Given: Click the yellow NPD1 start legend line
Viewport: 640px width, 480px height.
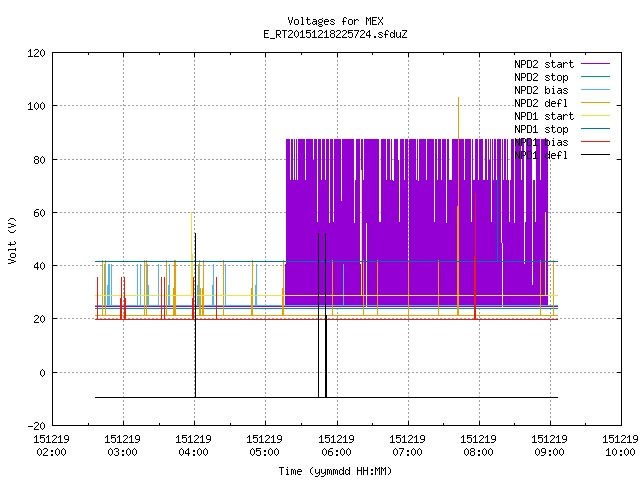Looking at the screenshot, I should coord(596,116).
